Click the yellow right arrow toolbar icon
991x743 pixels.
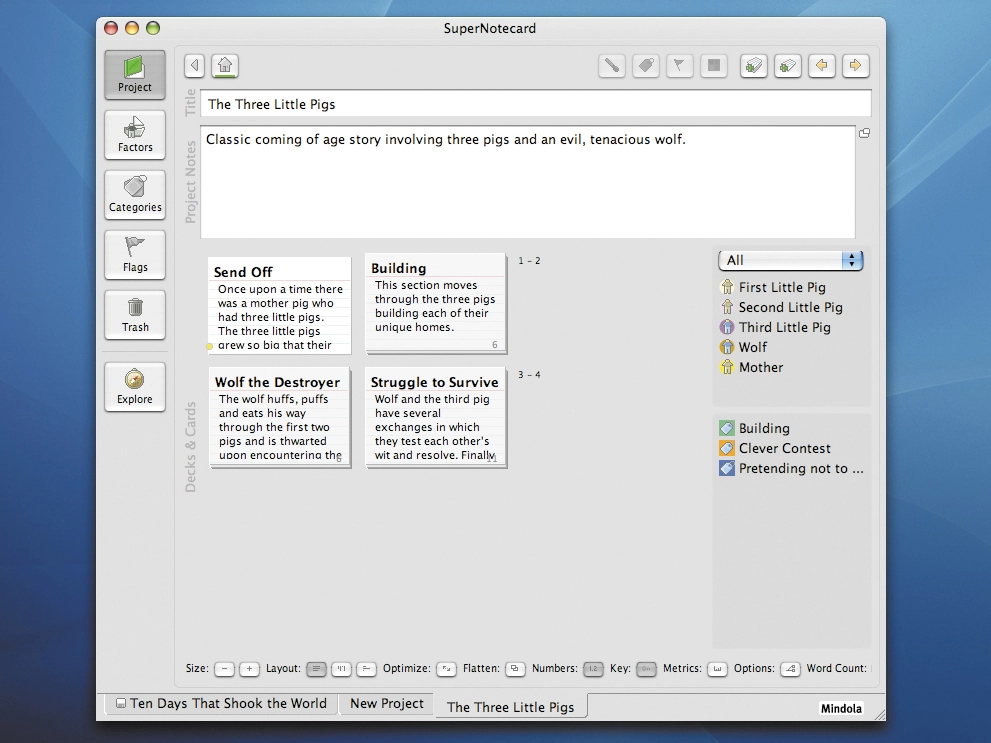click(855, 66)
